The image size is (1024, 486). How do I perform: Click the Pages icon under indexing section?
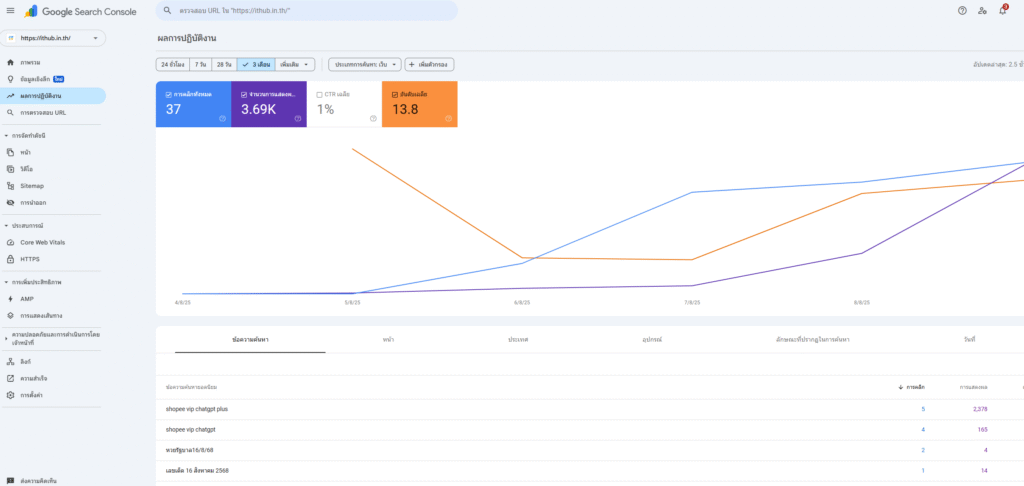coord(10,152)
